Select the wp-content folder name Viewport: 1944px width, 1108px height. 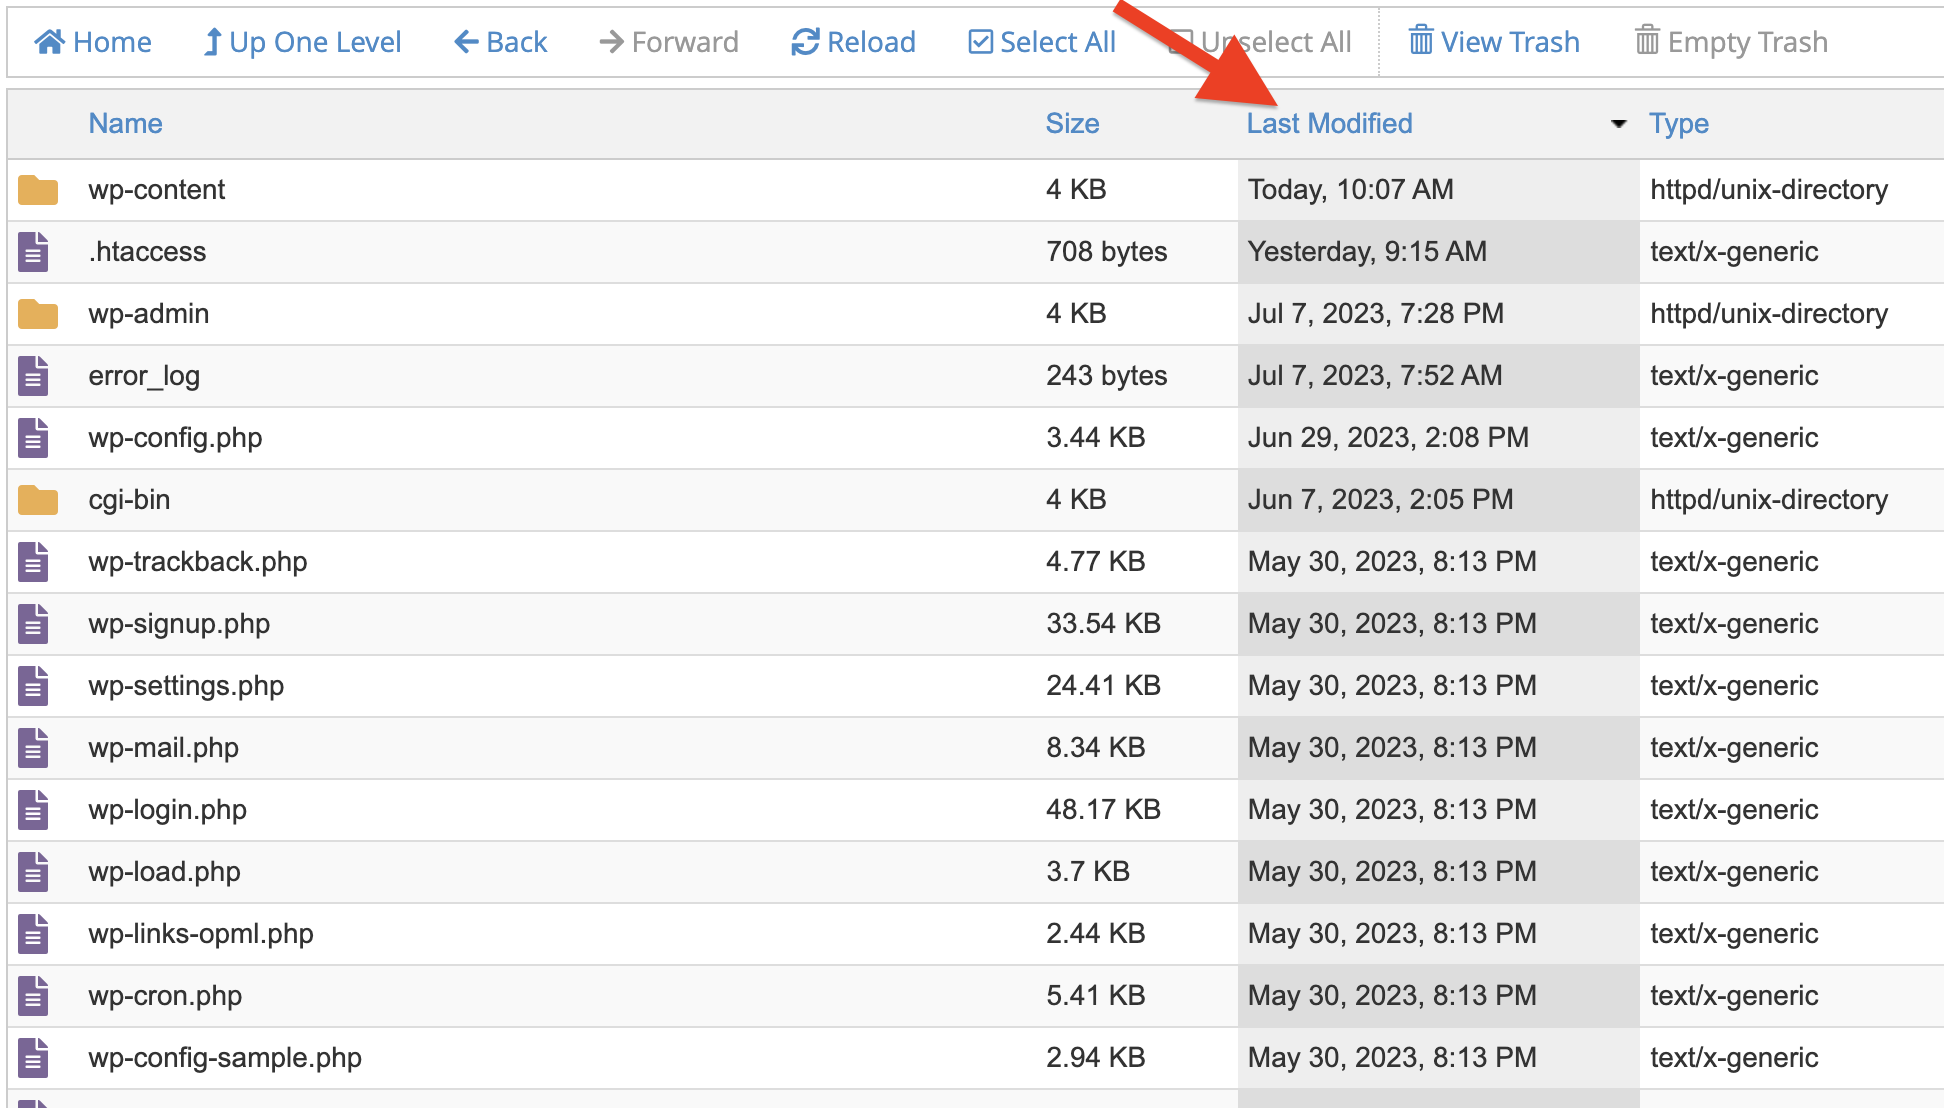(157, 190)
